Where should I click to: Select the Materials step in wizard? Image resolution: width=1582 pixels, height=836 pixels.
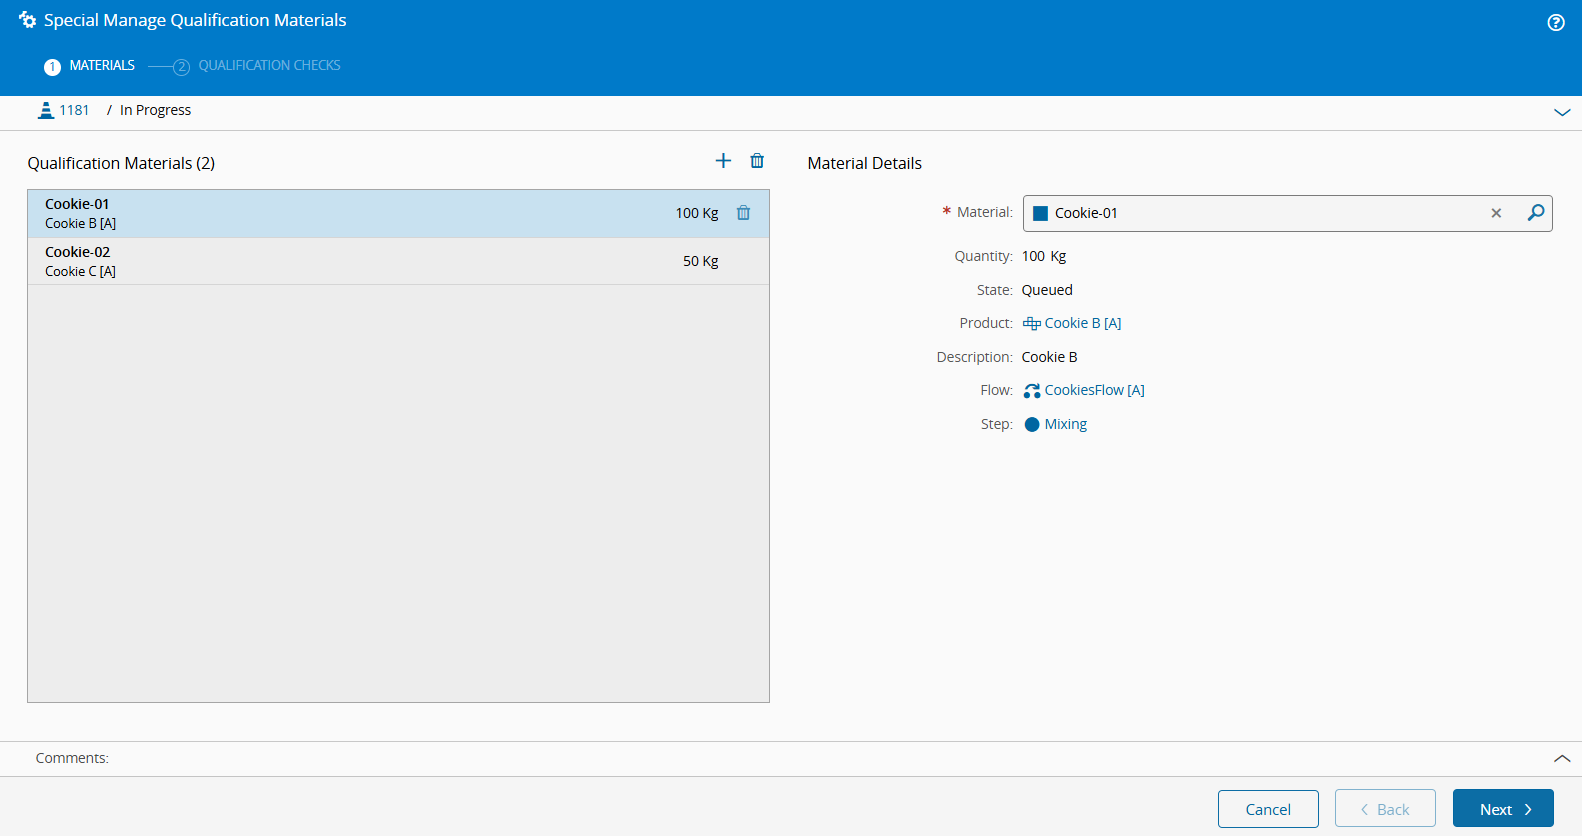[101, 66]
